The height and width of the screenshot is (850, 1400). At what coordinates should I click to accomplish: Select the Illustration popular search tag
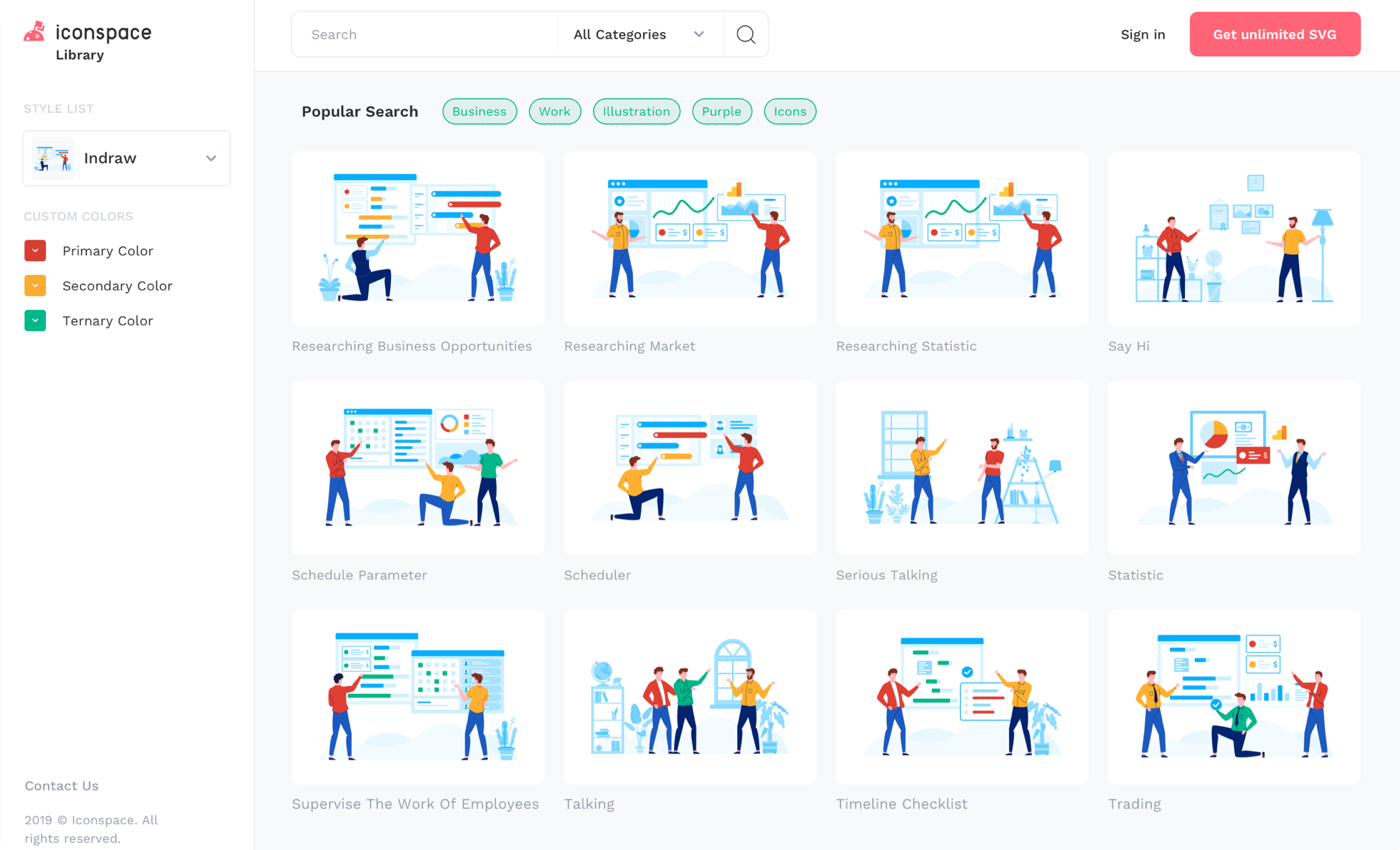click(636, 112)
